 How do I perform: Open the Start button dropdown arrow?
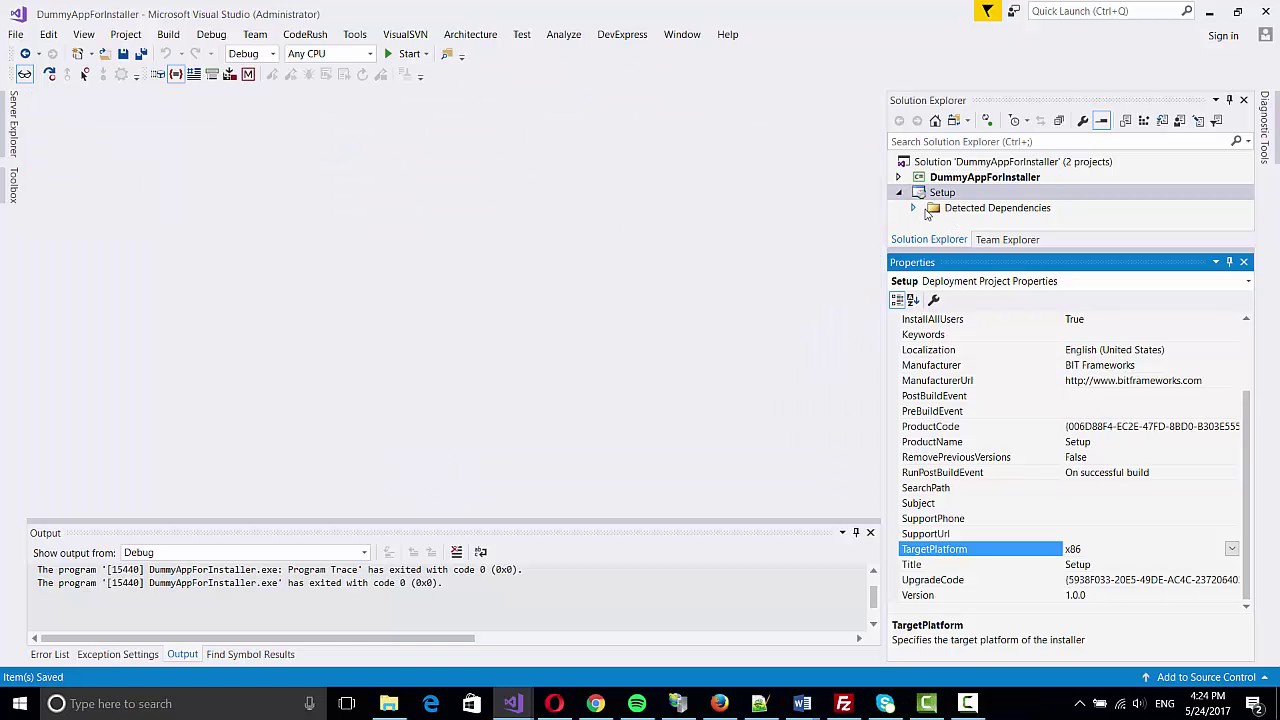(x=426, y=54)
